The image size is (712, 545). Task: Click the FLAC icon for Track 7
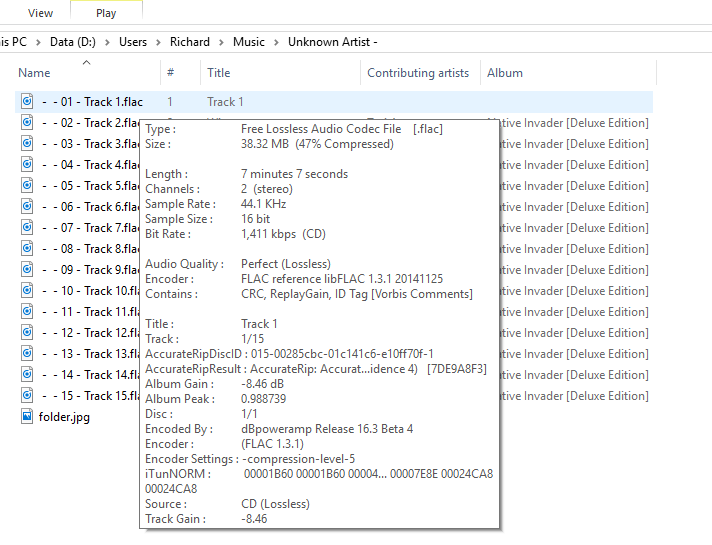click(x=27, y=227)
